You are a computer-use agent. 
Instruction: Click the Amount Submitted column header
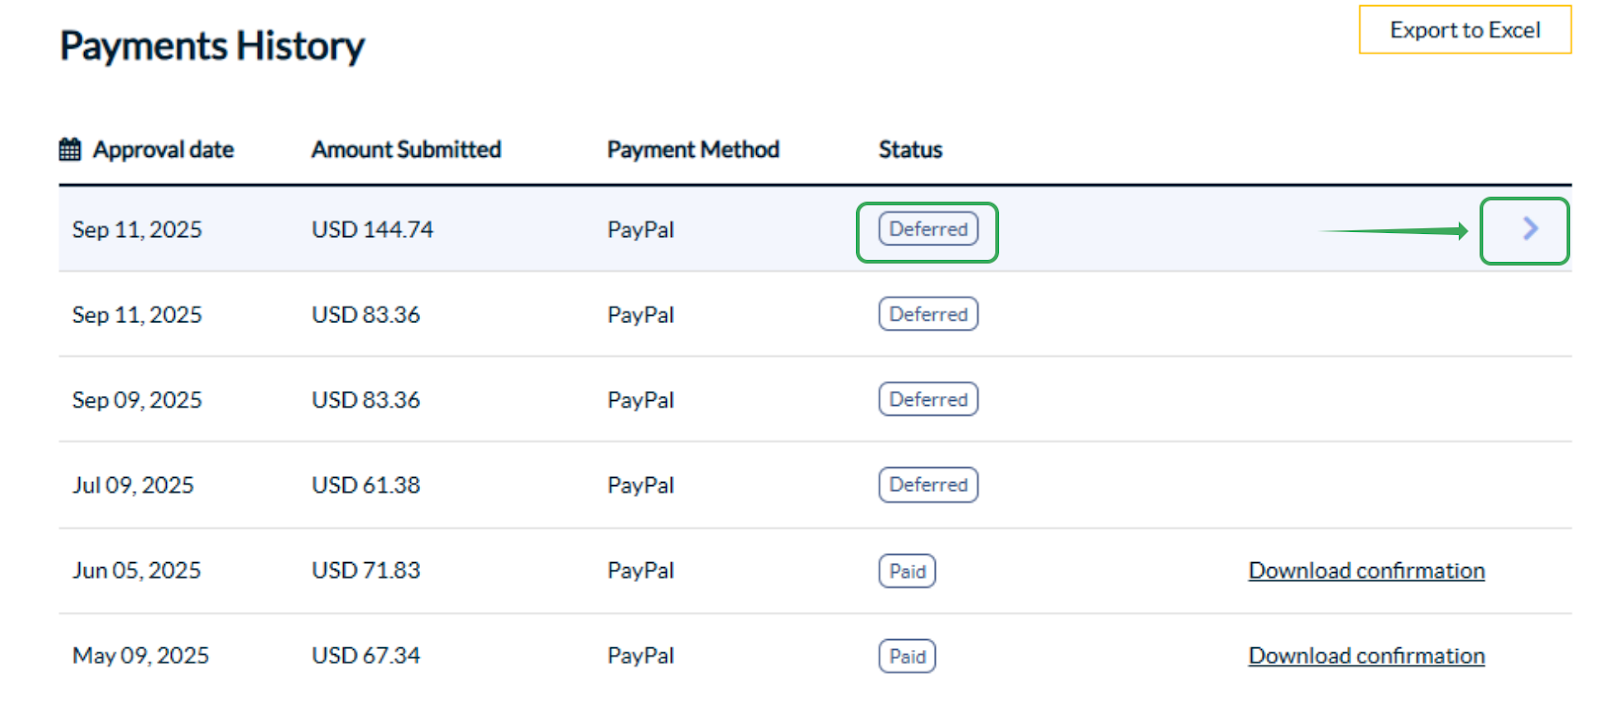pyautogui.click(x=406, y=150)
